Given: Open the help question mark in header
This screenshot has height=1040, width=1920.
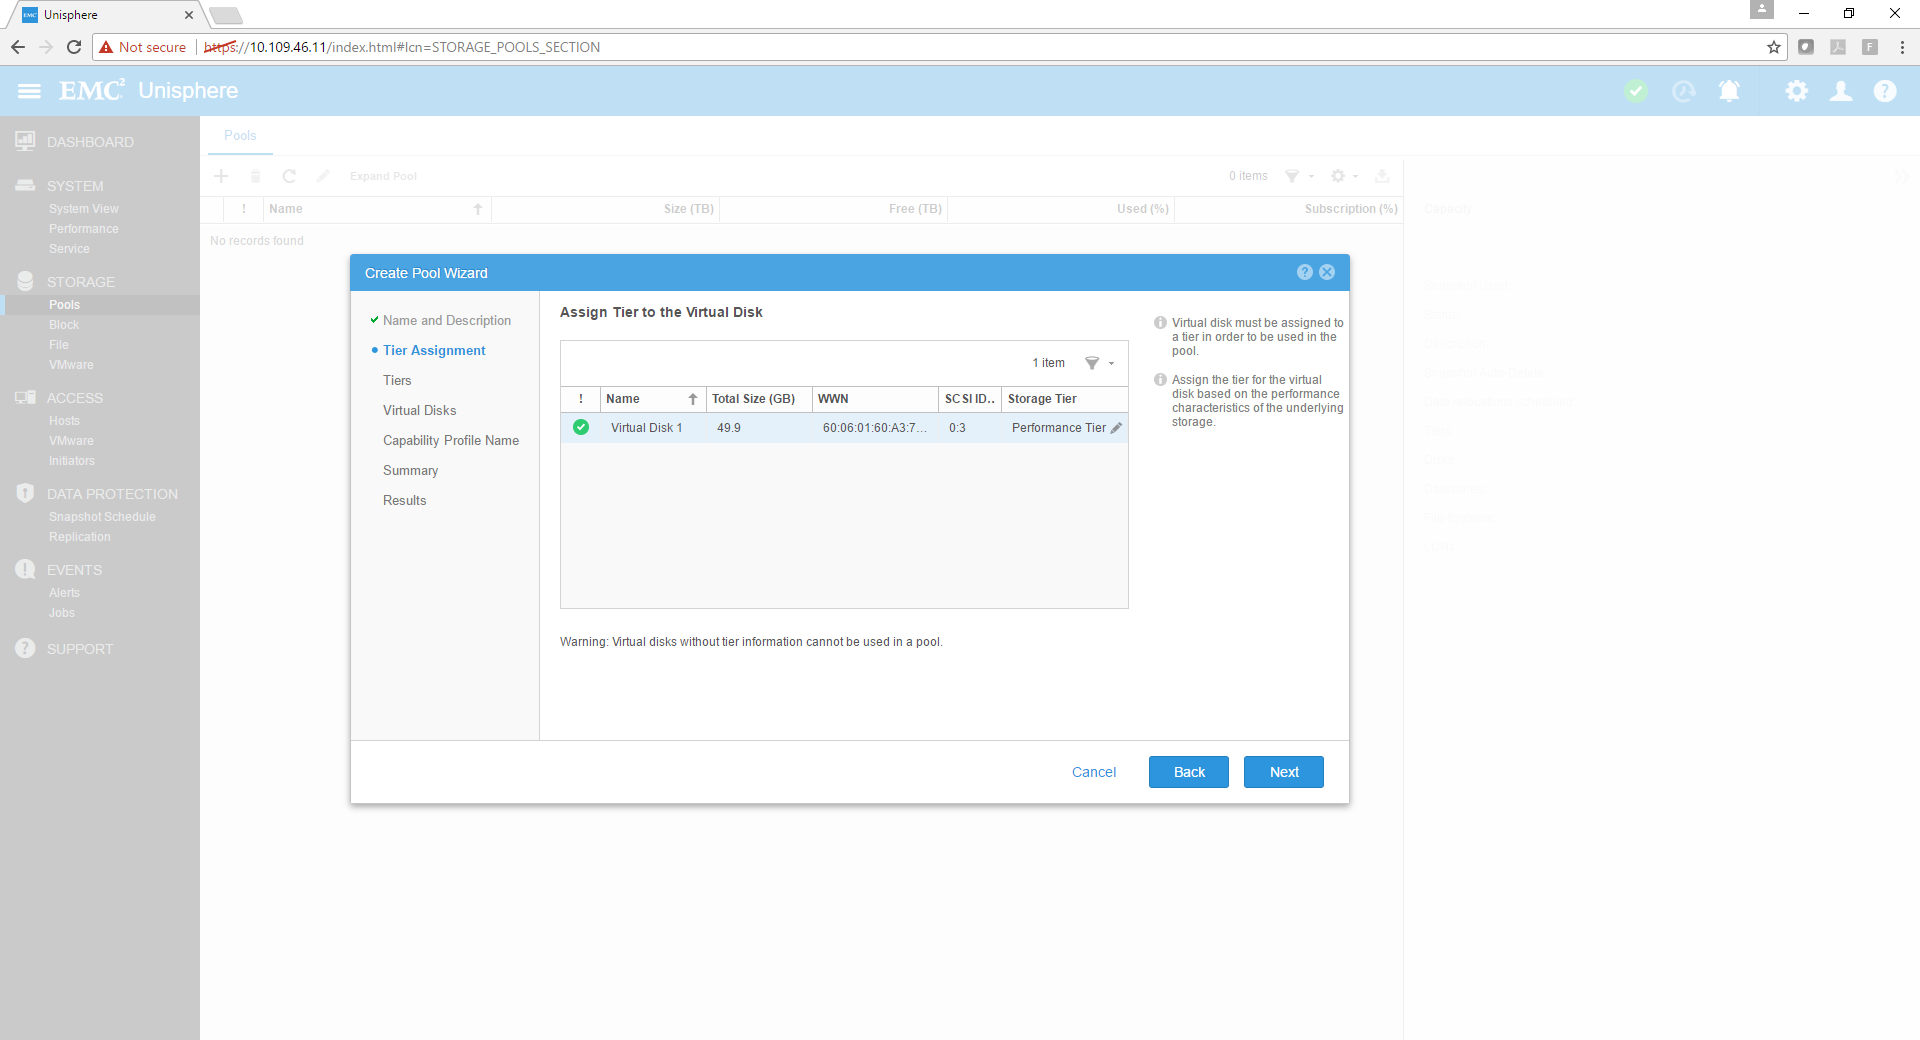Looking at the screenshot, I should (1885, 91).
